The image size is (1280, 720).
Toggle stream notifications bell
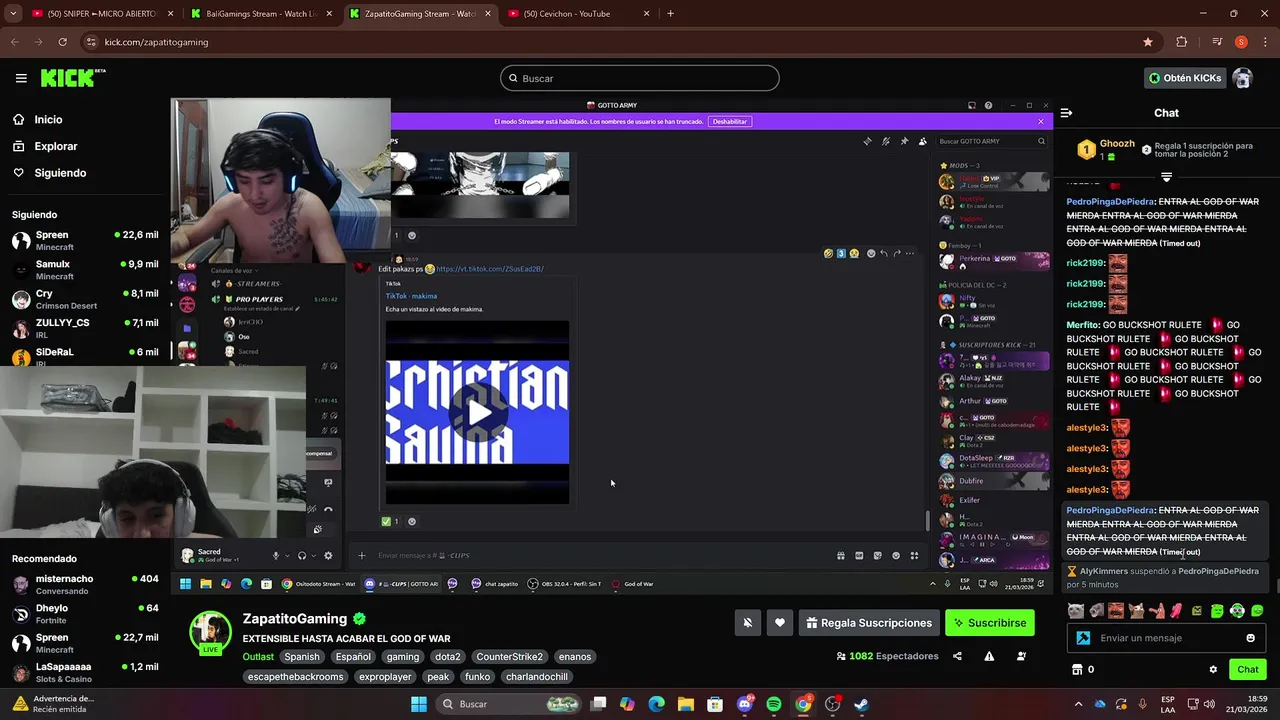pyautogui.click(x=747, y=623)
